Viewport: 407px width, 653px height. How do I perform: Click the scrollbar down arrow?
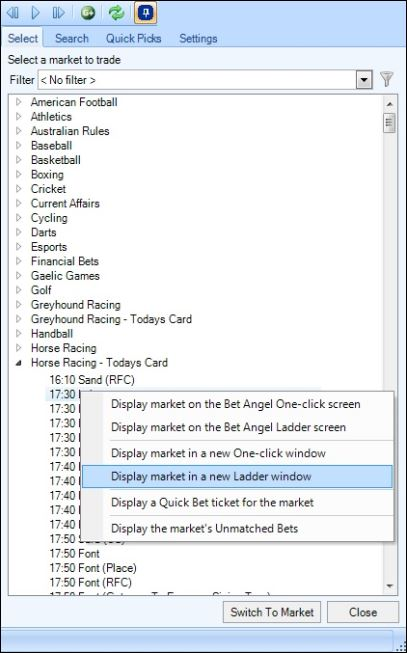click(x=390, y=586)
